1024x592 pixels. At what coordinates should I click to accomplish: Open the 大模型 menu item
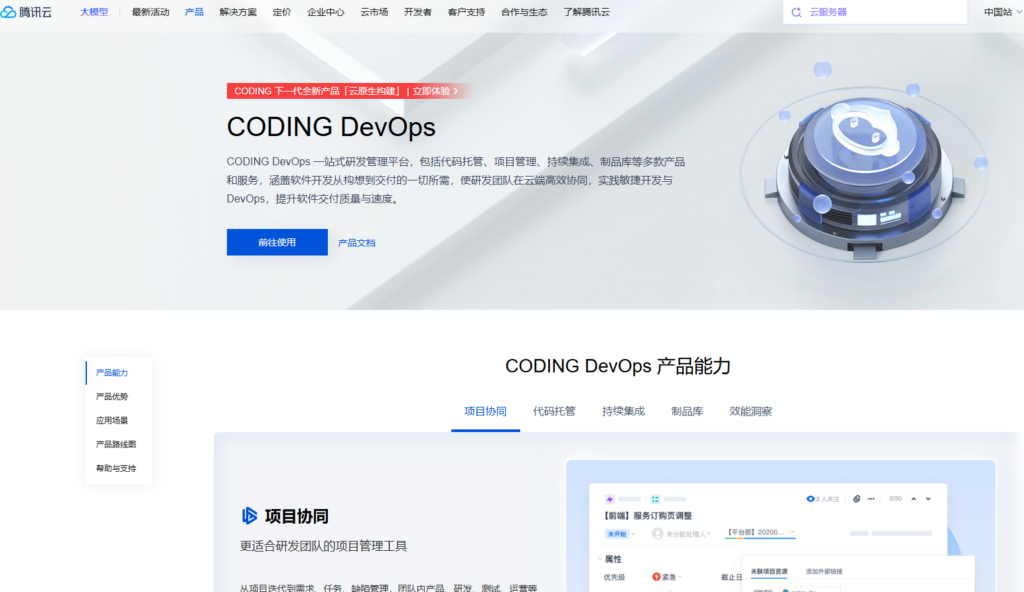tap(94, 12)
